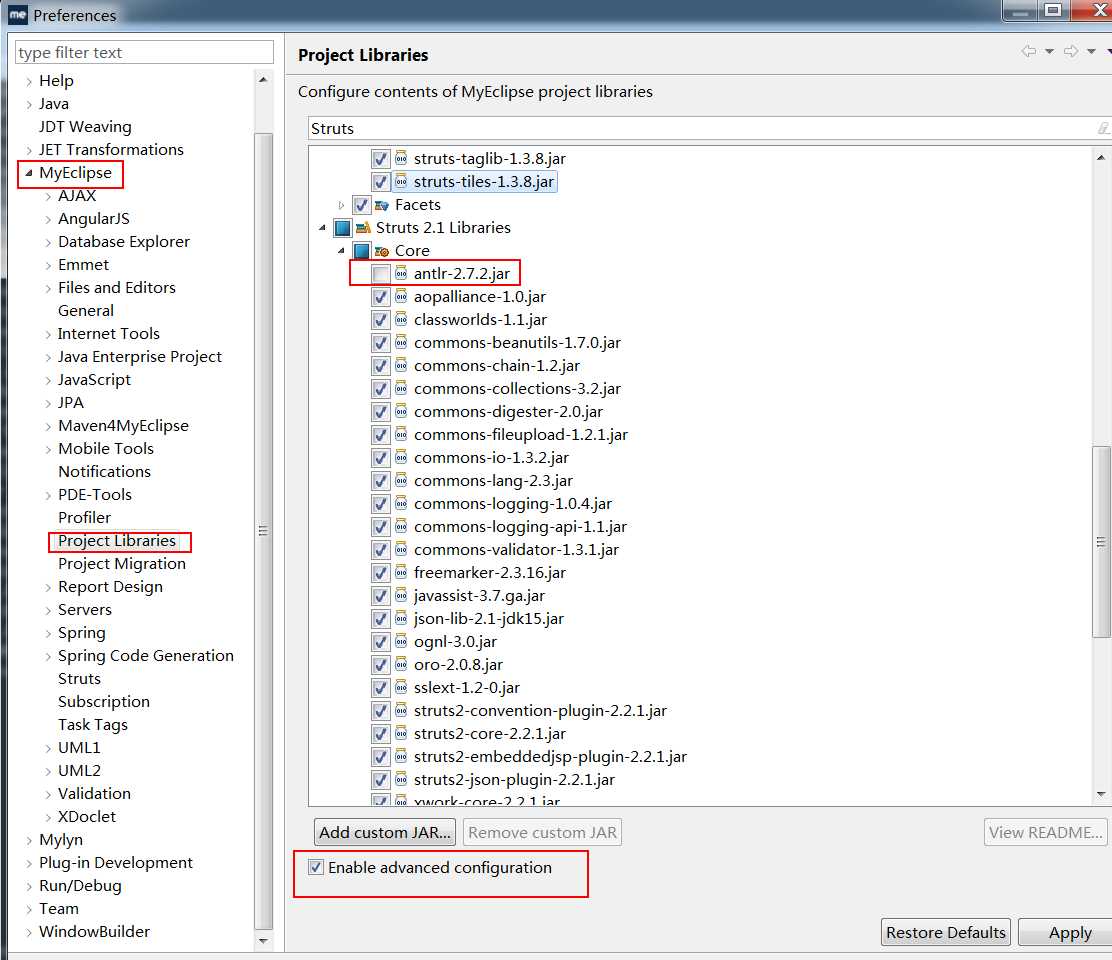Click the MyEclipse 'me' window icon
This screenshot has height=960, width=1112.
[x=18, y=14]
